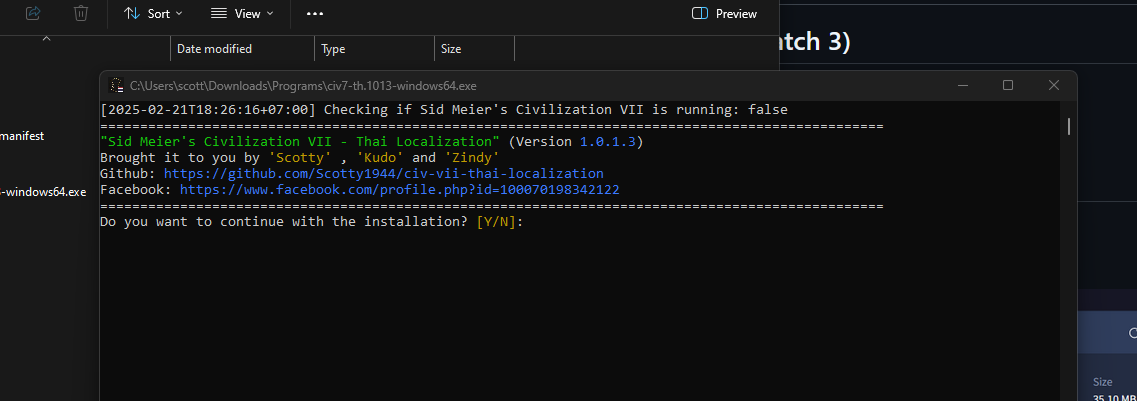Screen dimensions: 1137x401
Task: Click the 'Scotty' author name
Action: coord(300,158)
